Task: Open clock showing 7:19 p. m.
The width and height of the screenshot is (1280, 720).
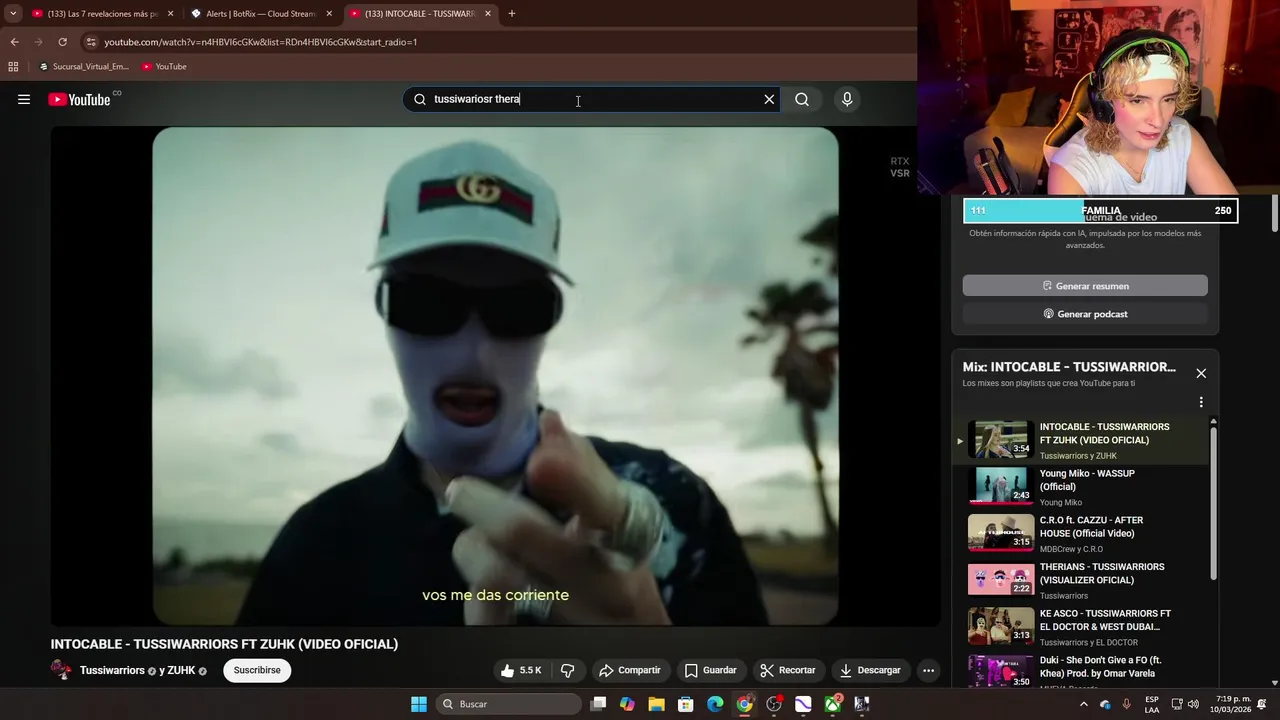Action: pyautogui.click(x=1233, y=704)
